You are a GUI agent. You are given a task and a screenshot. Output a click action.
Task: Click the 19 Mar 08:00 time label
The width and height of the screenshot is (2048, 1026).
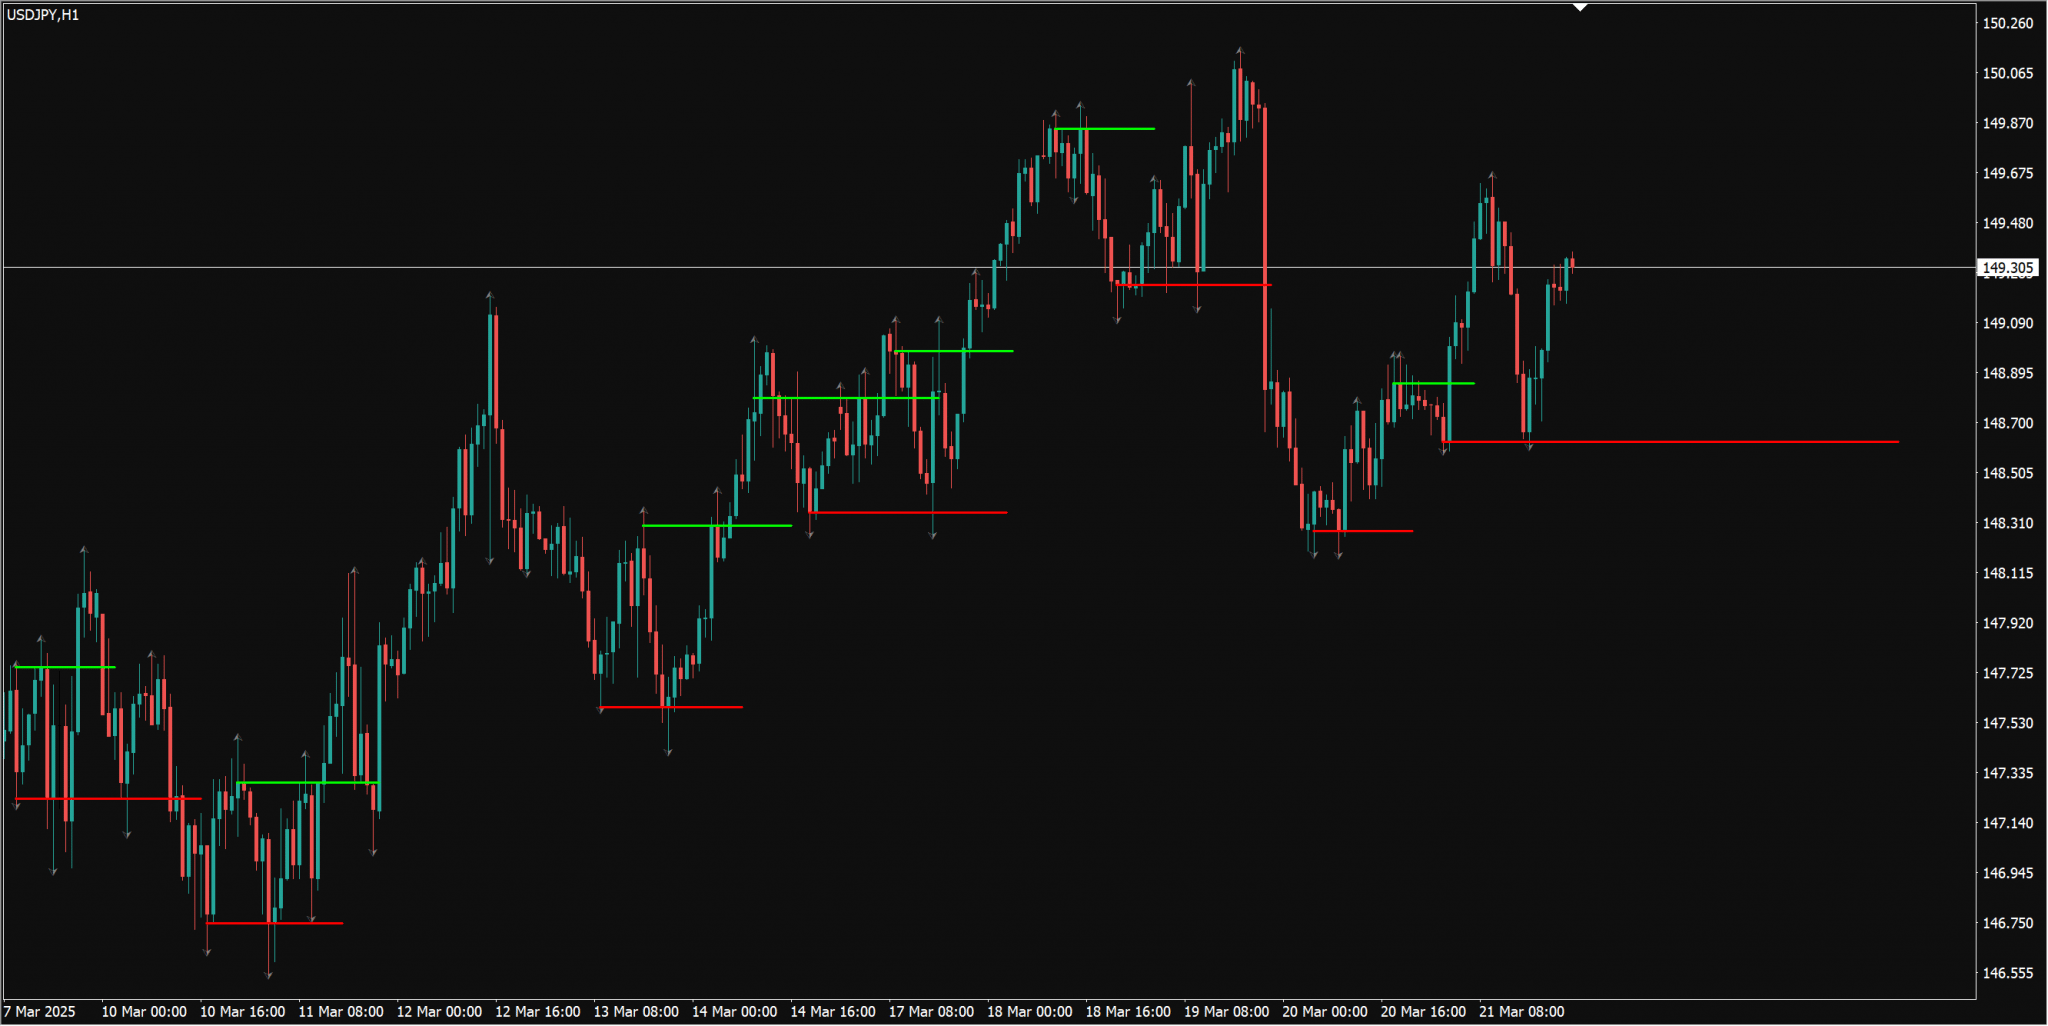(x=1226, y=1011)
